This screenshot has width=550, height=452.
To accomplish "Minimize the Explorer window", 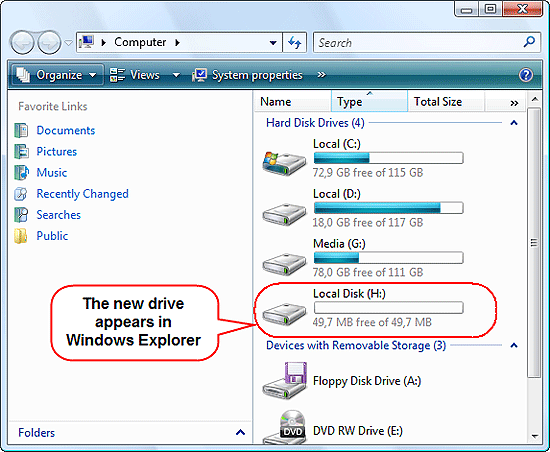I will click(466, 9).
